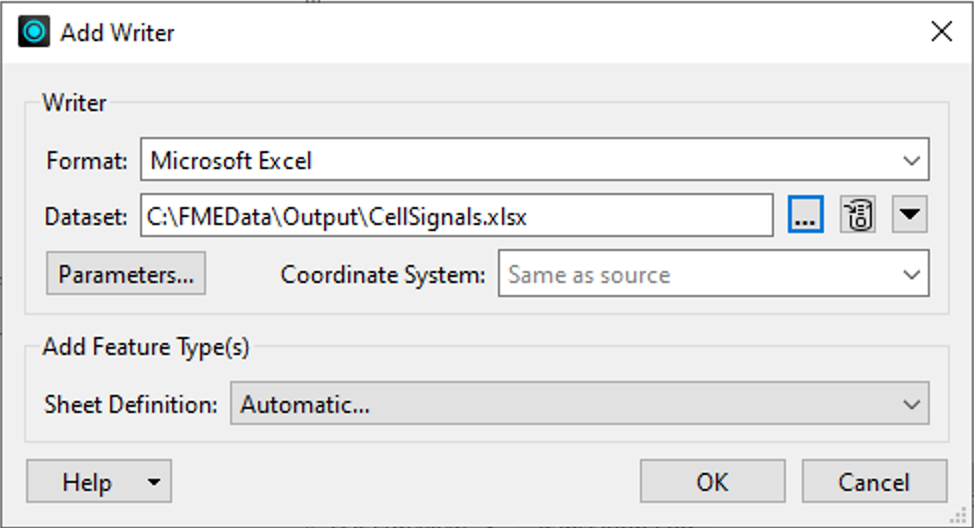Click the Dataset: label

[x=86, y=217]
